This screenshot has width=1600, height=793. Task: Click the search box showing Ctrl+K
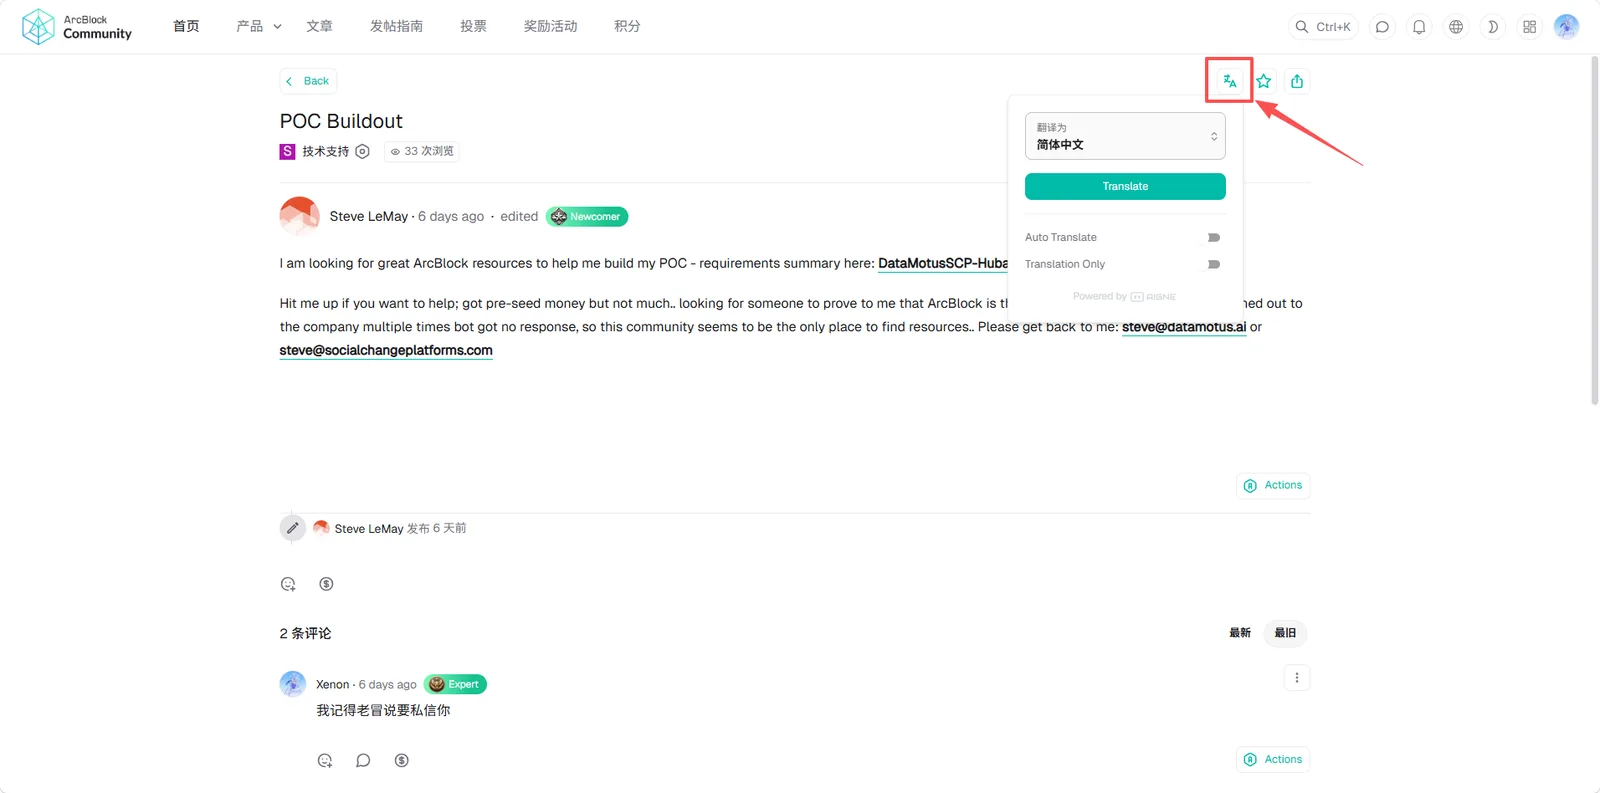click(1323, 27)
